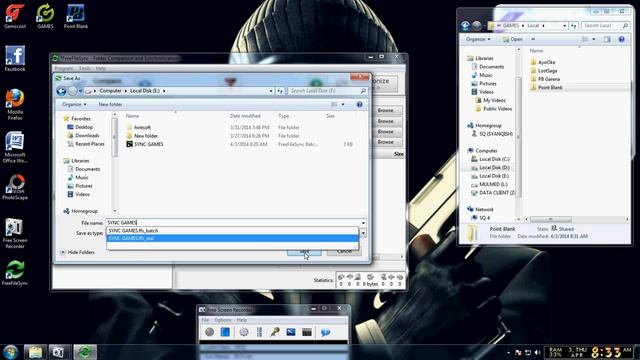Viewport: 640px width, 360px height.
Task: Click the record button in Free Screen Recorder
Action: [209, 332]
